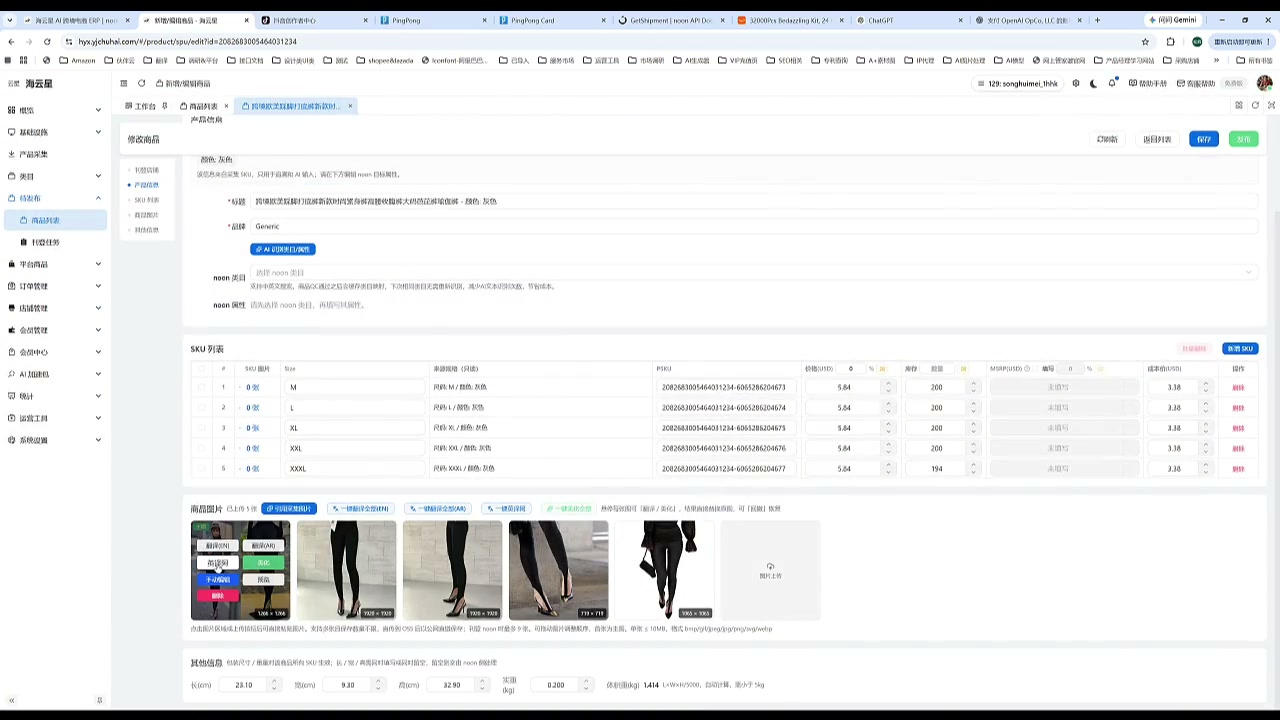Click the 长(cm) field showing 23.10

coord(243,685)
